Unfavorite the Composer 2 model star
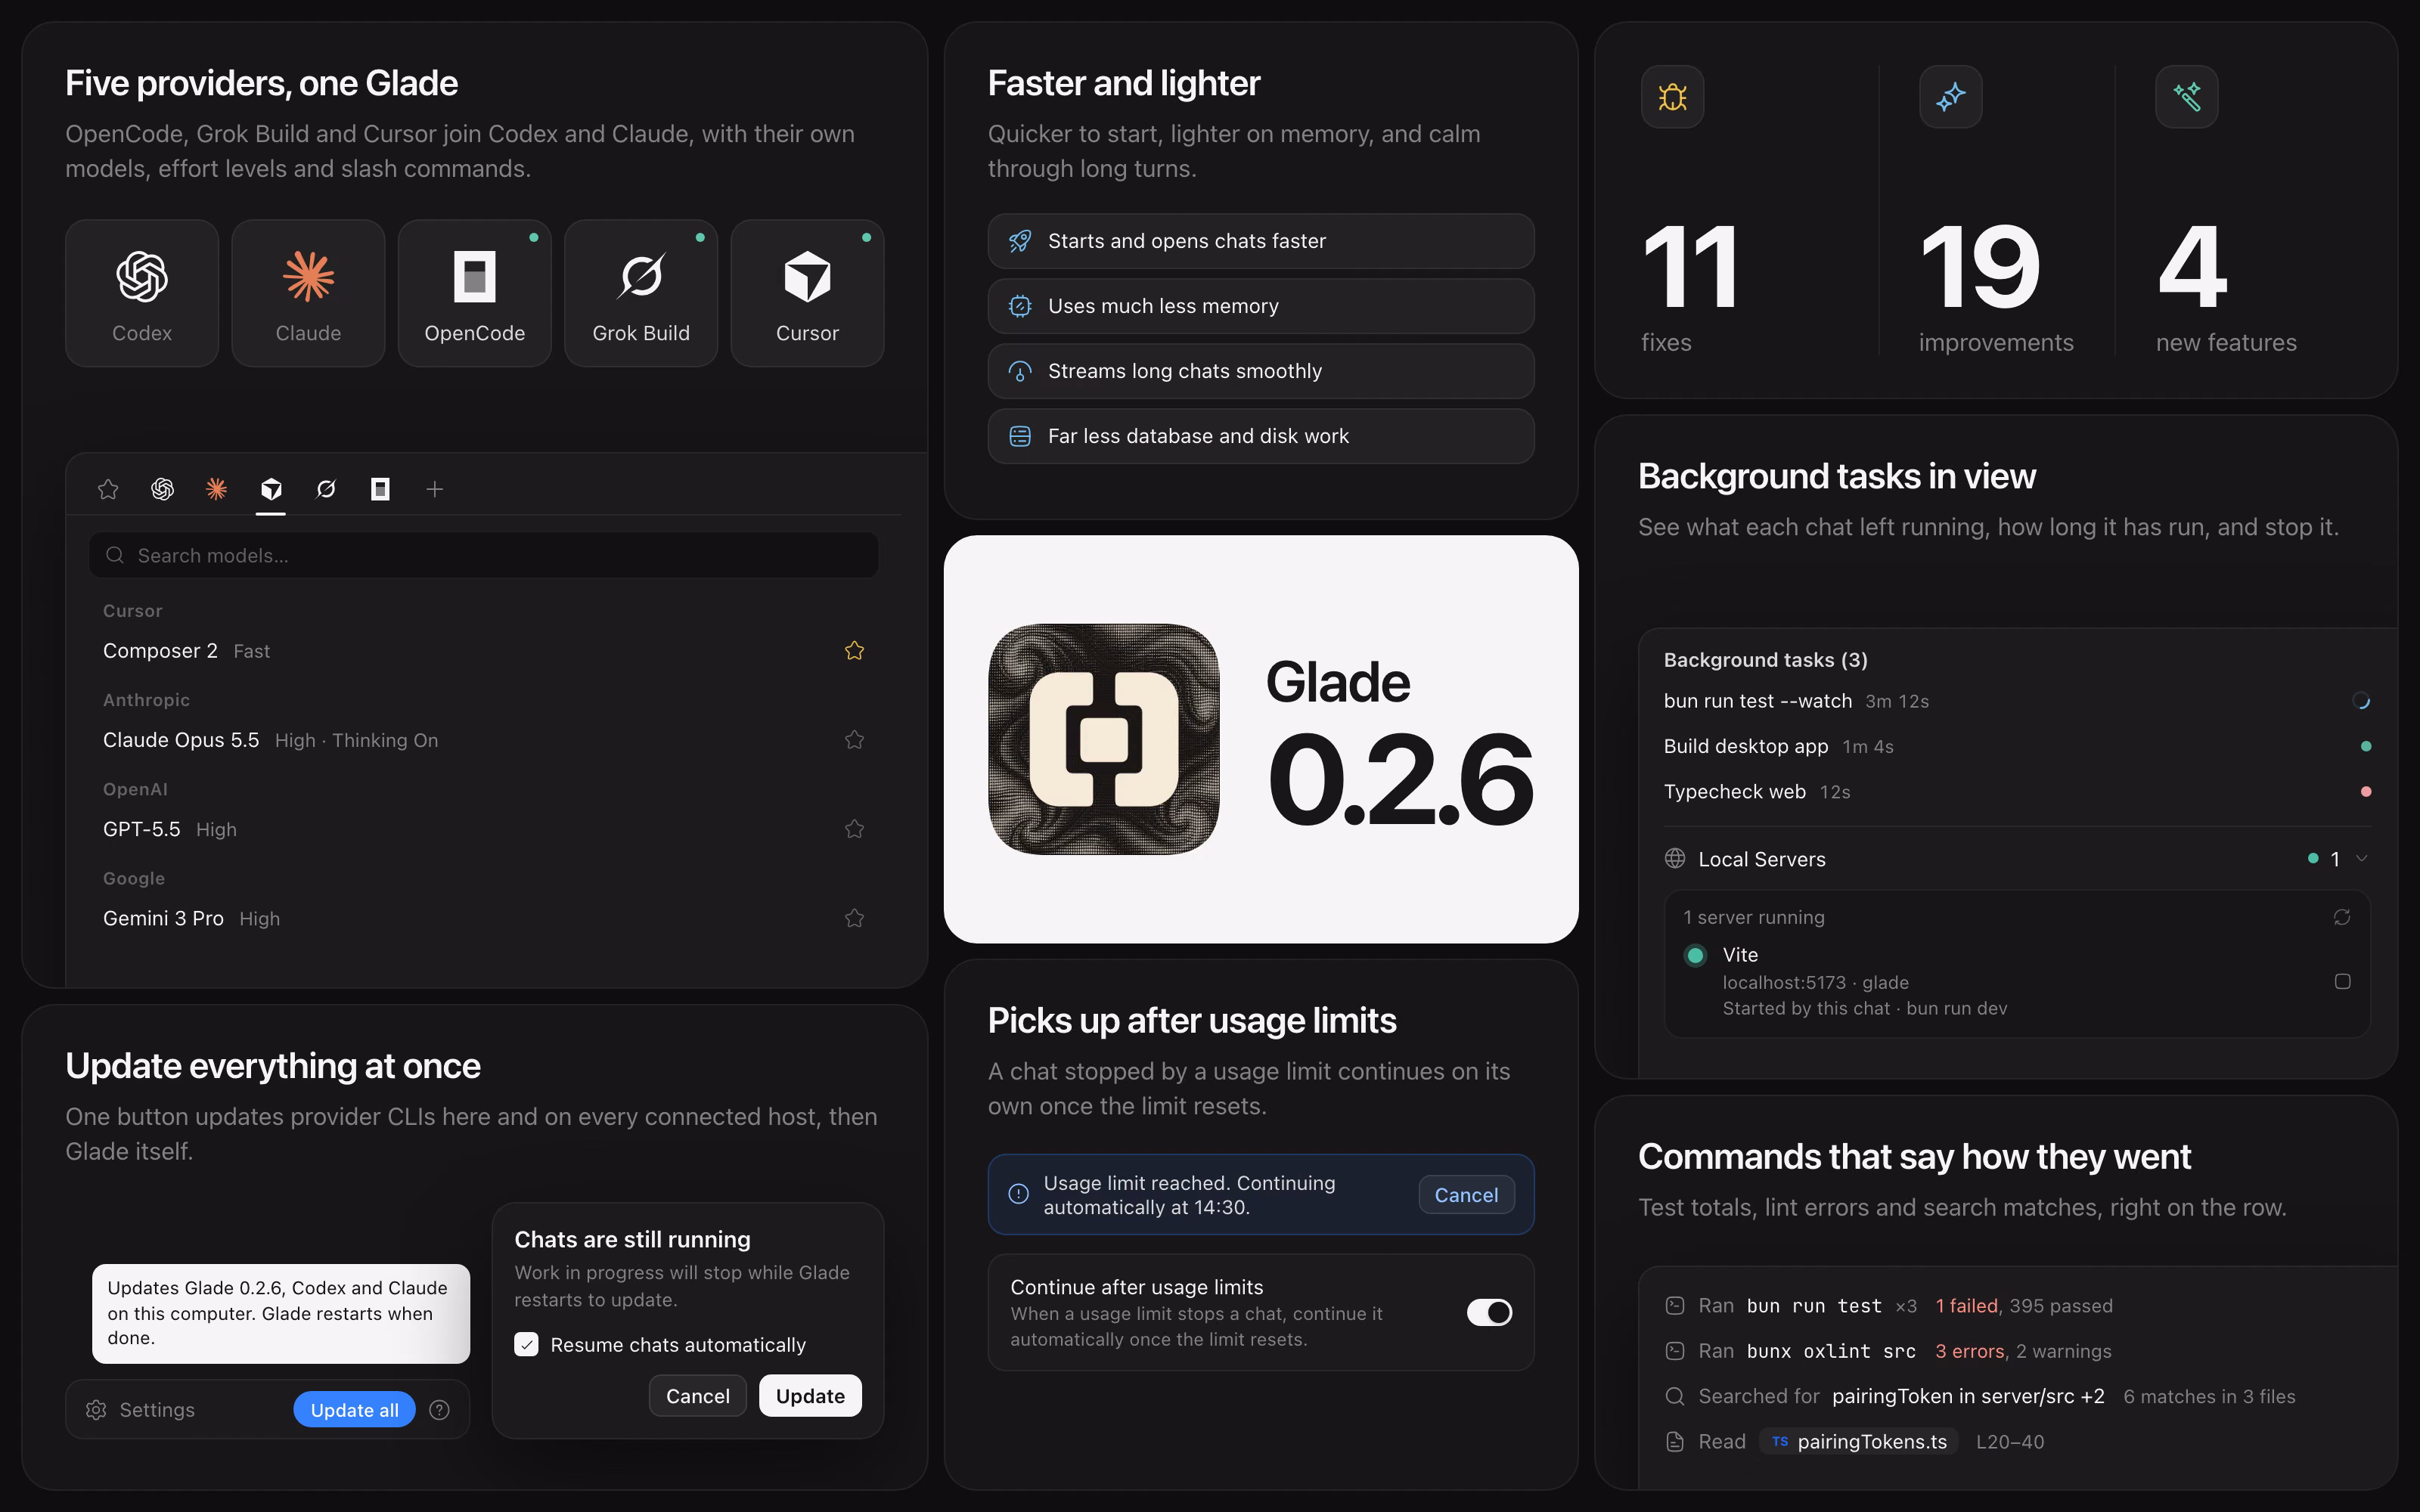Screen dimensions: 2420x1512 [x=854, y=650]
